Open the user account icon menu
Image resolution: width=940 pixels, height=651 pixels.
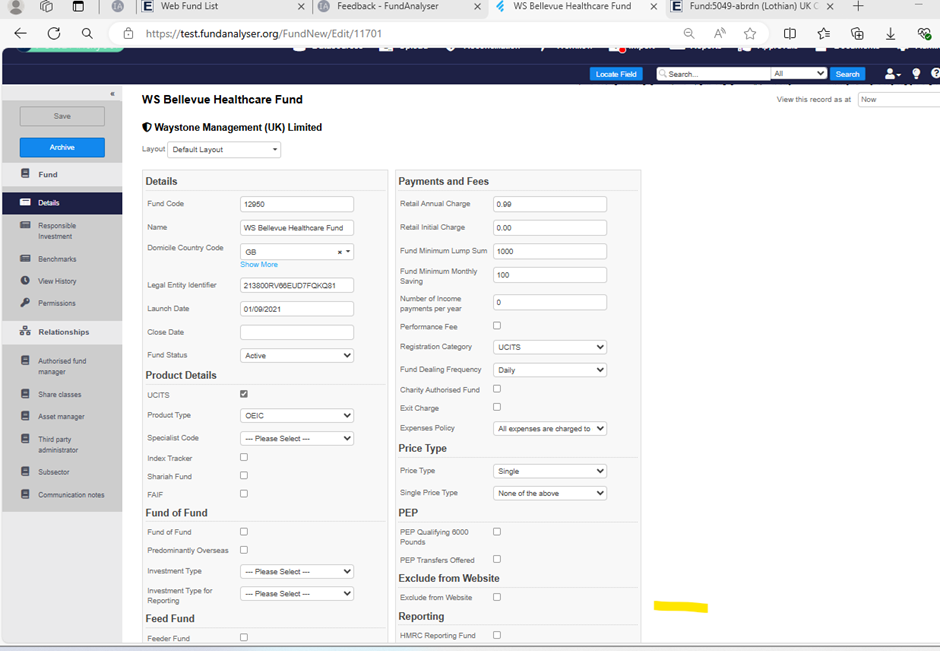click(x=890, y=74)
